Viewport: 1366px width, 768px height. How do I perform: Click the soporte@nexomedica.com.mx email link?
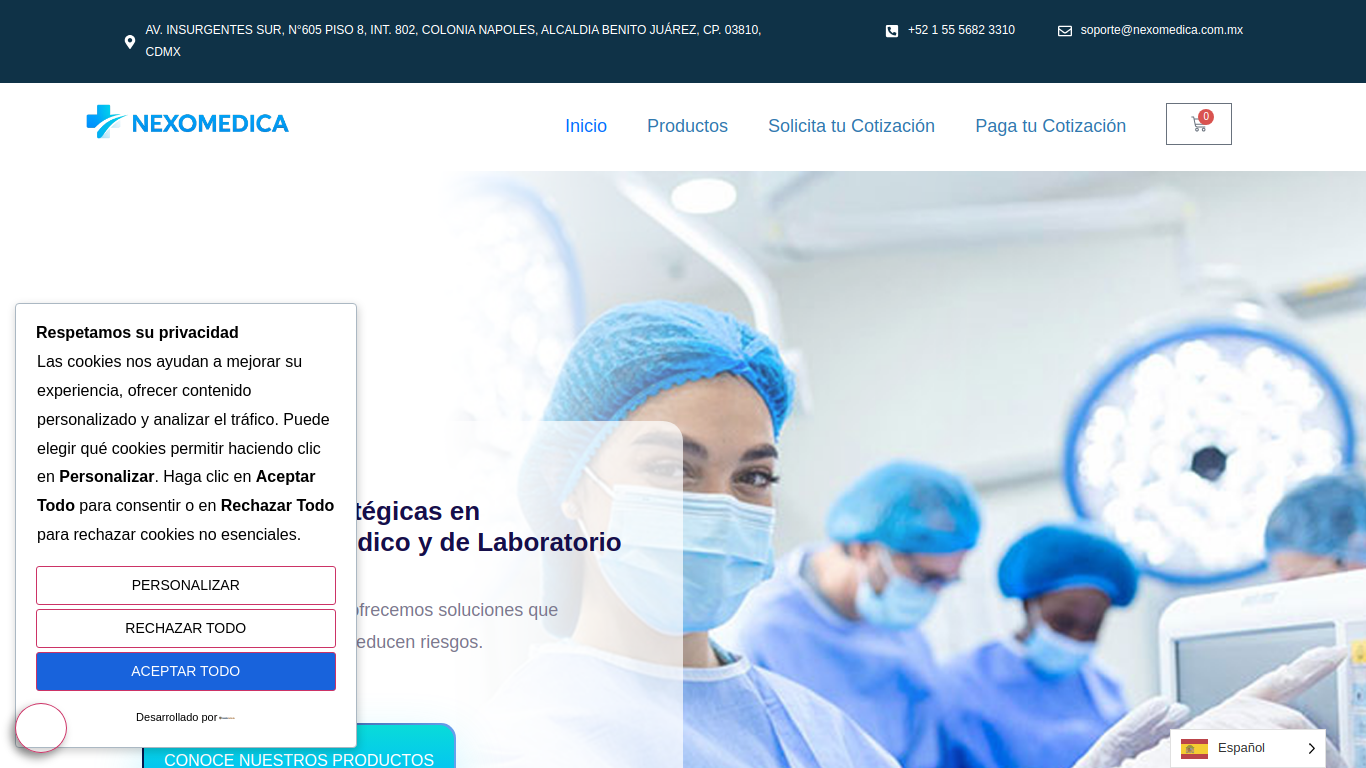point(1161,30)
